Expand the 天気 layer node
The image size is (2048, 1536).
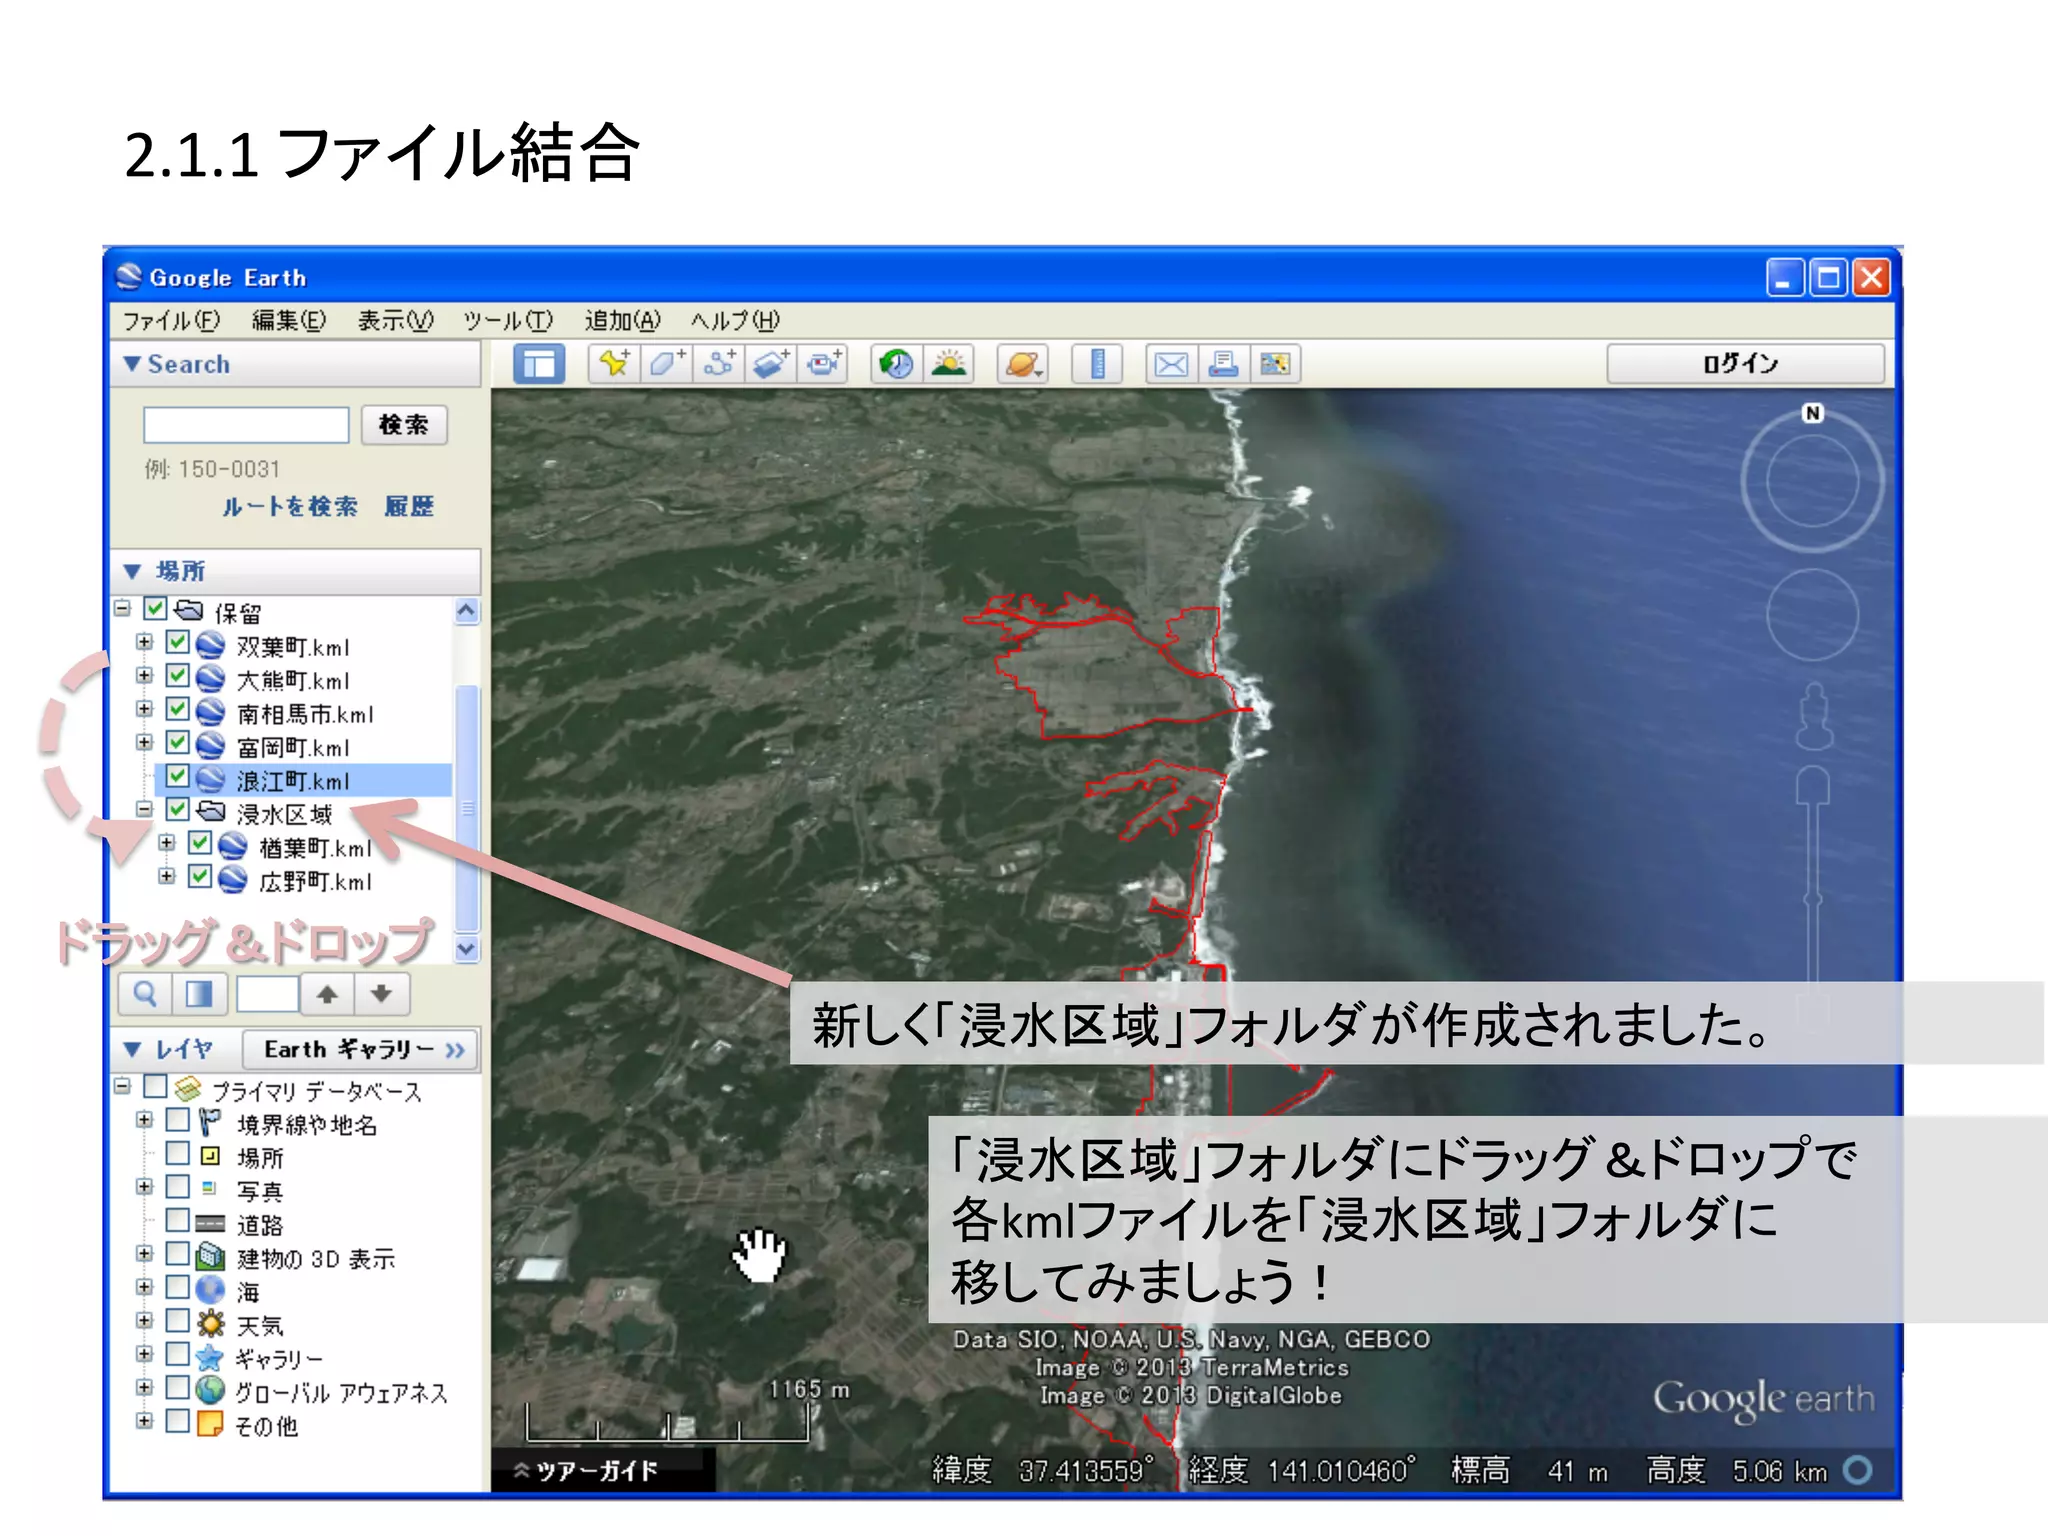pyautogui.click(x=144, y=1320)
